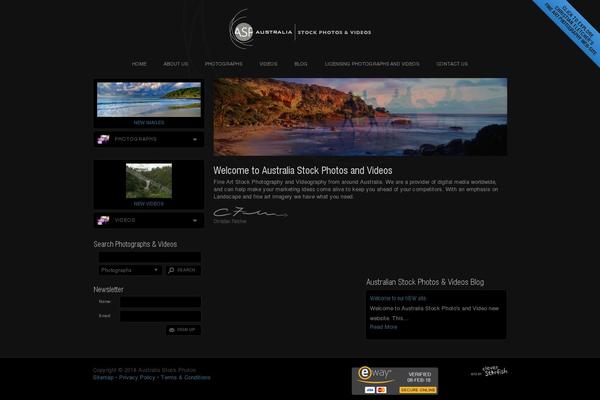Go to About Us page
600x400 pixels.
(x=176, y=64)
